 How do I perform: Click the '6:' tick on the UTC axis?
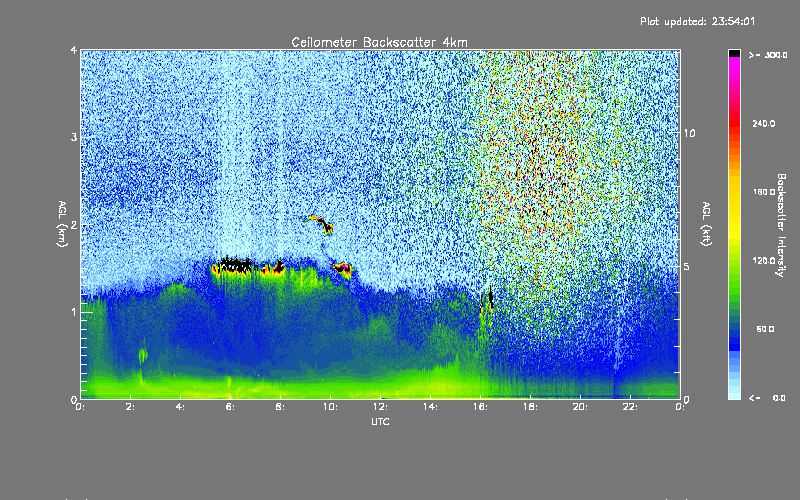pos(230,407)
